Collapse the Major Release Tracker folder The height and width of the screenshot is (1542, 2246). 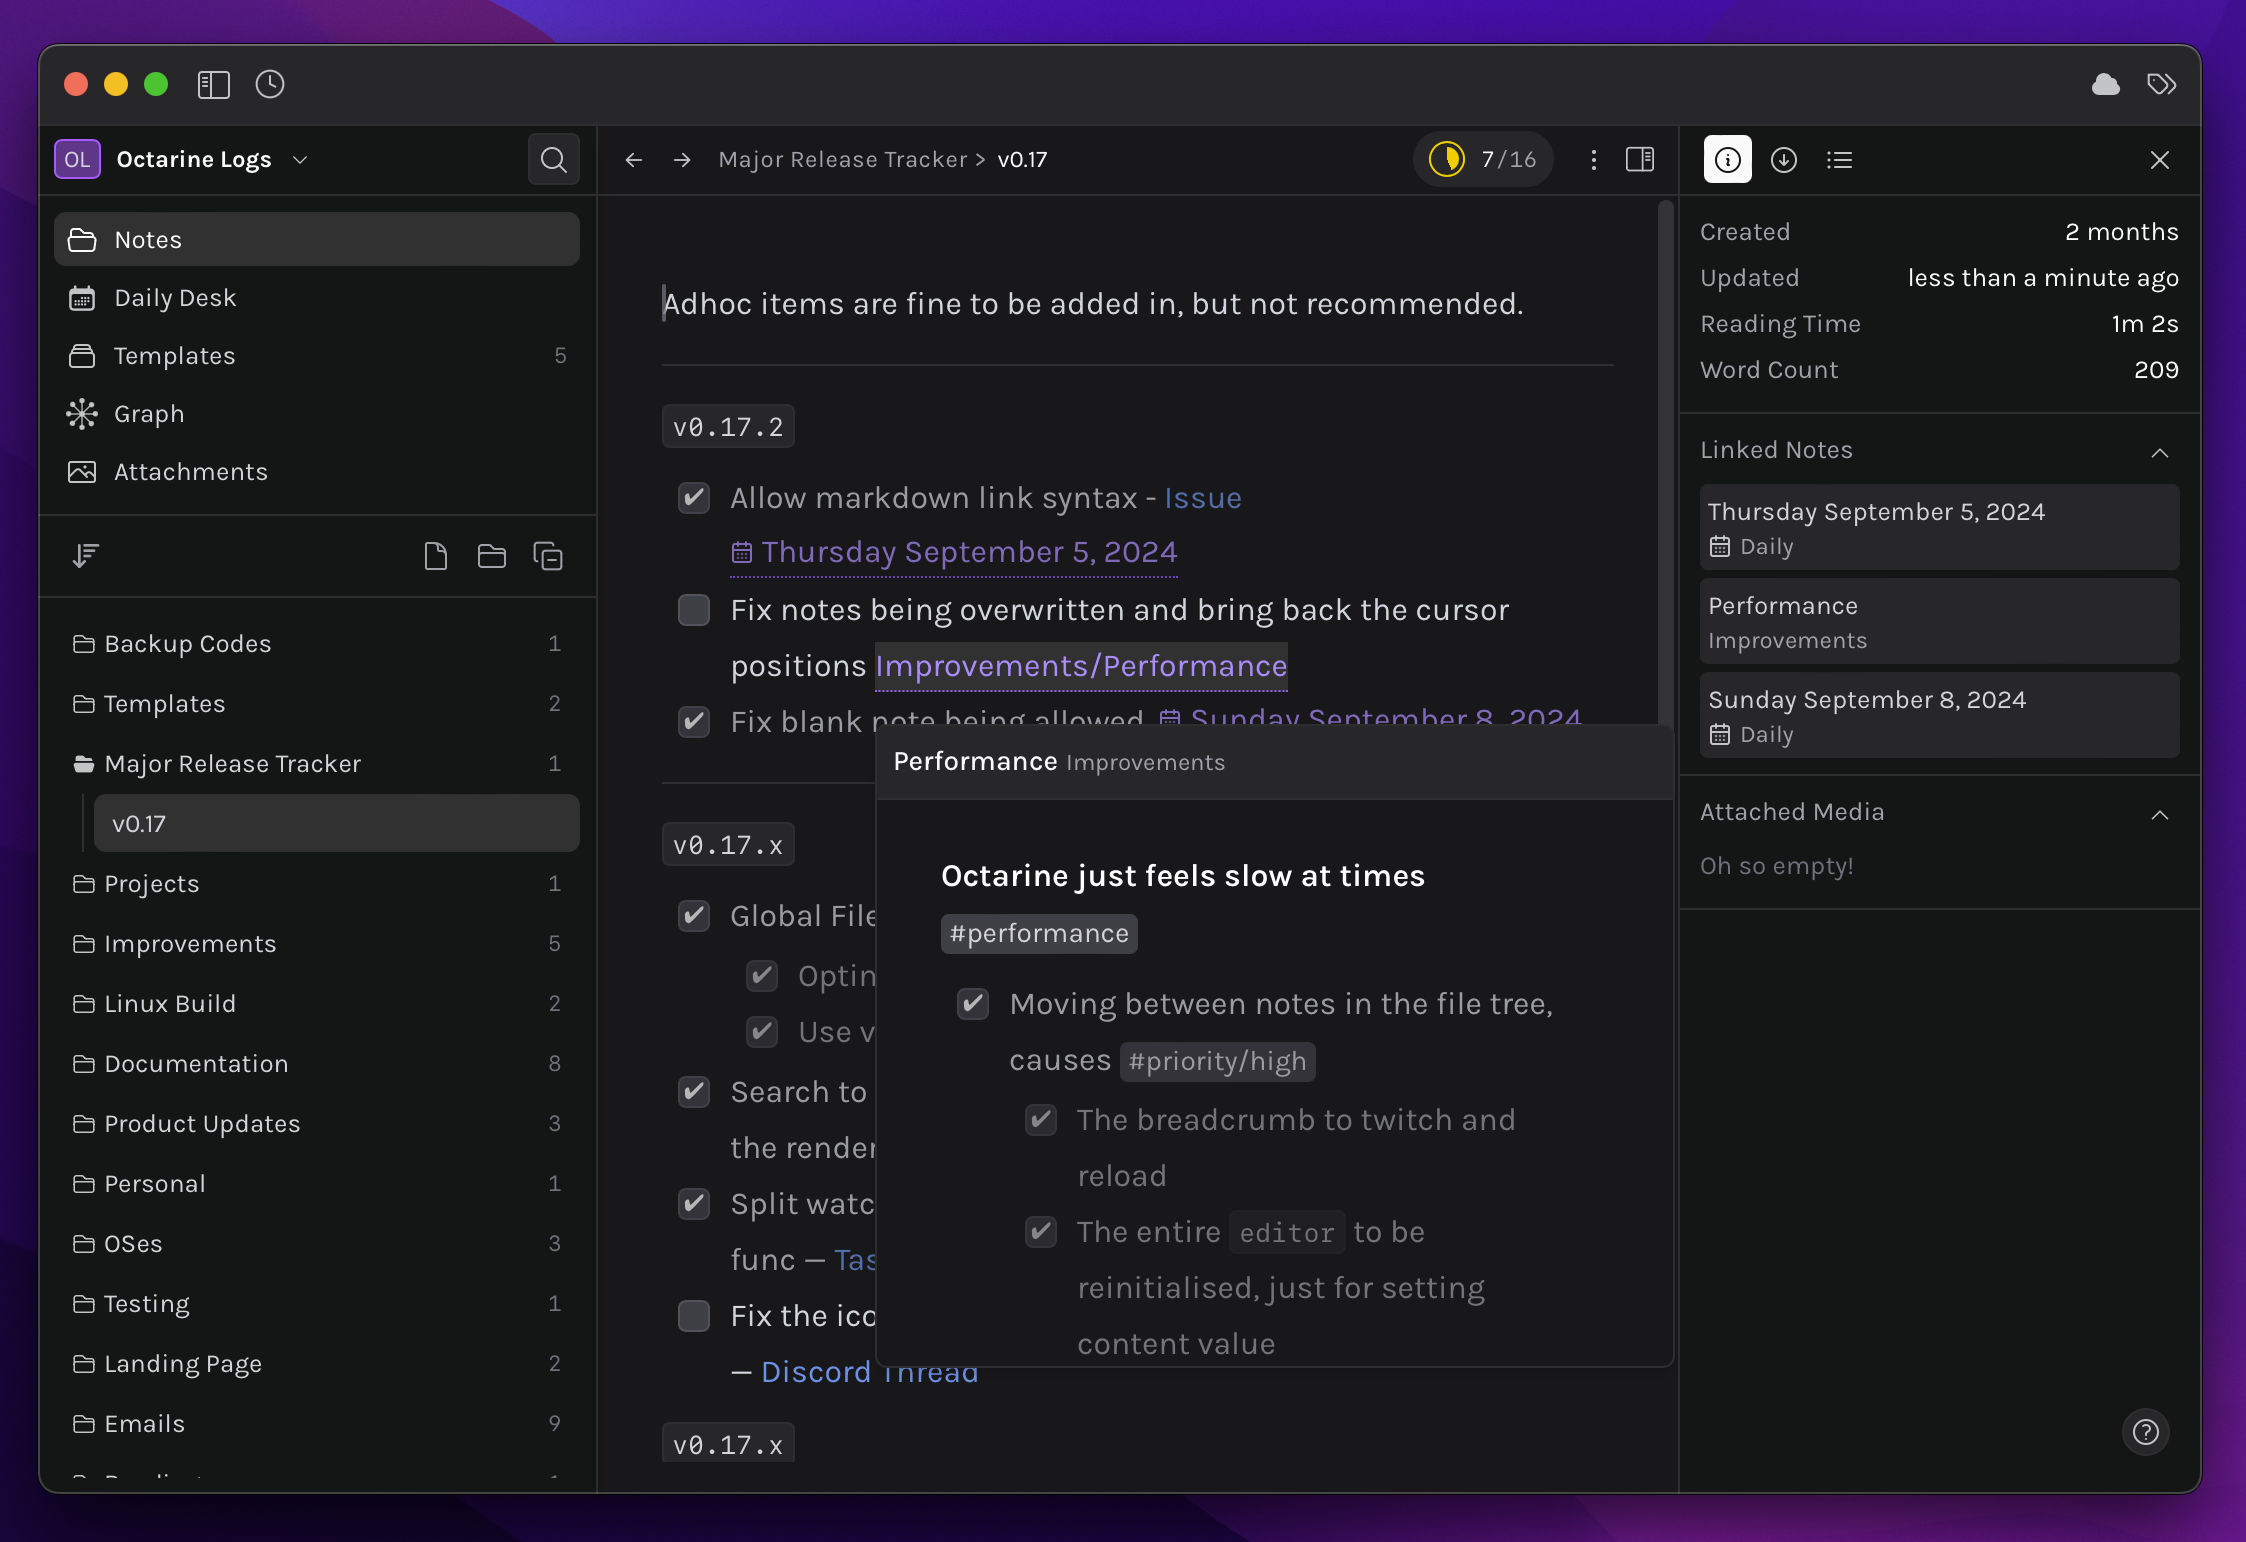(x=317, y=764)
